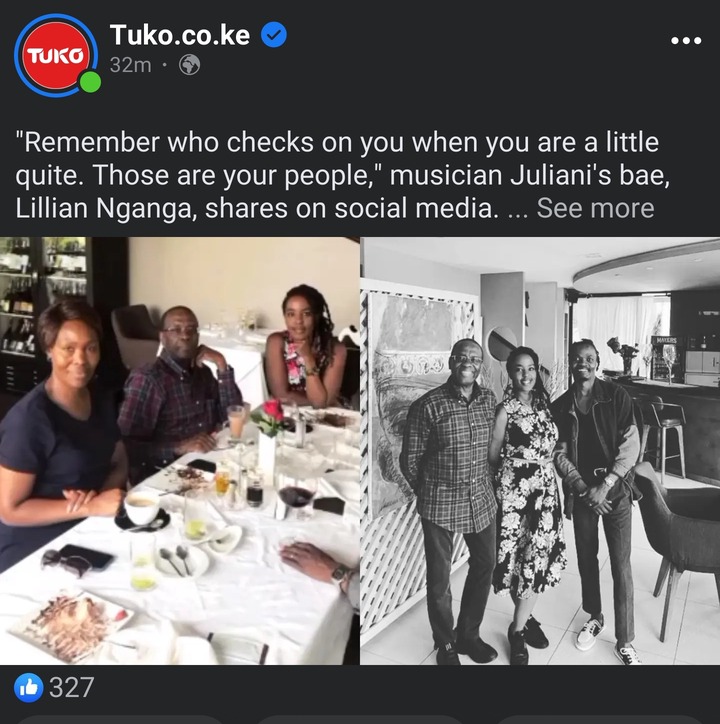
Task: Open the colour restaurant table photo
Action: click(x=179, y=451)
